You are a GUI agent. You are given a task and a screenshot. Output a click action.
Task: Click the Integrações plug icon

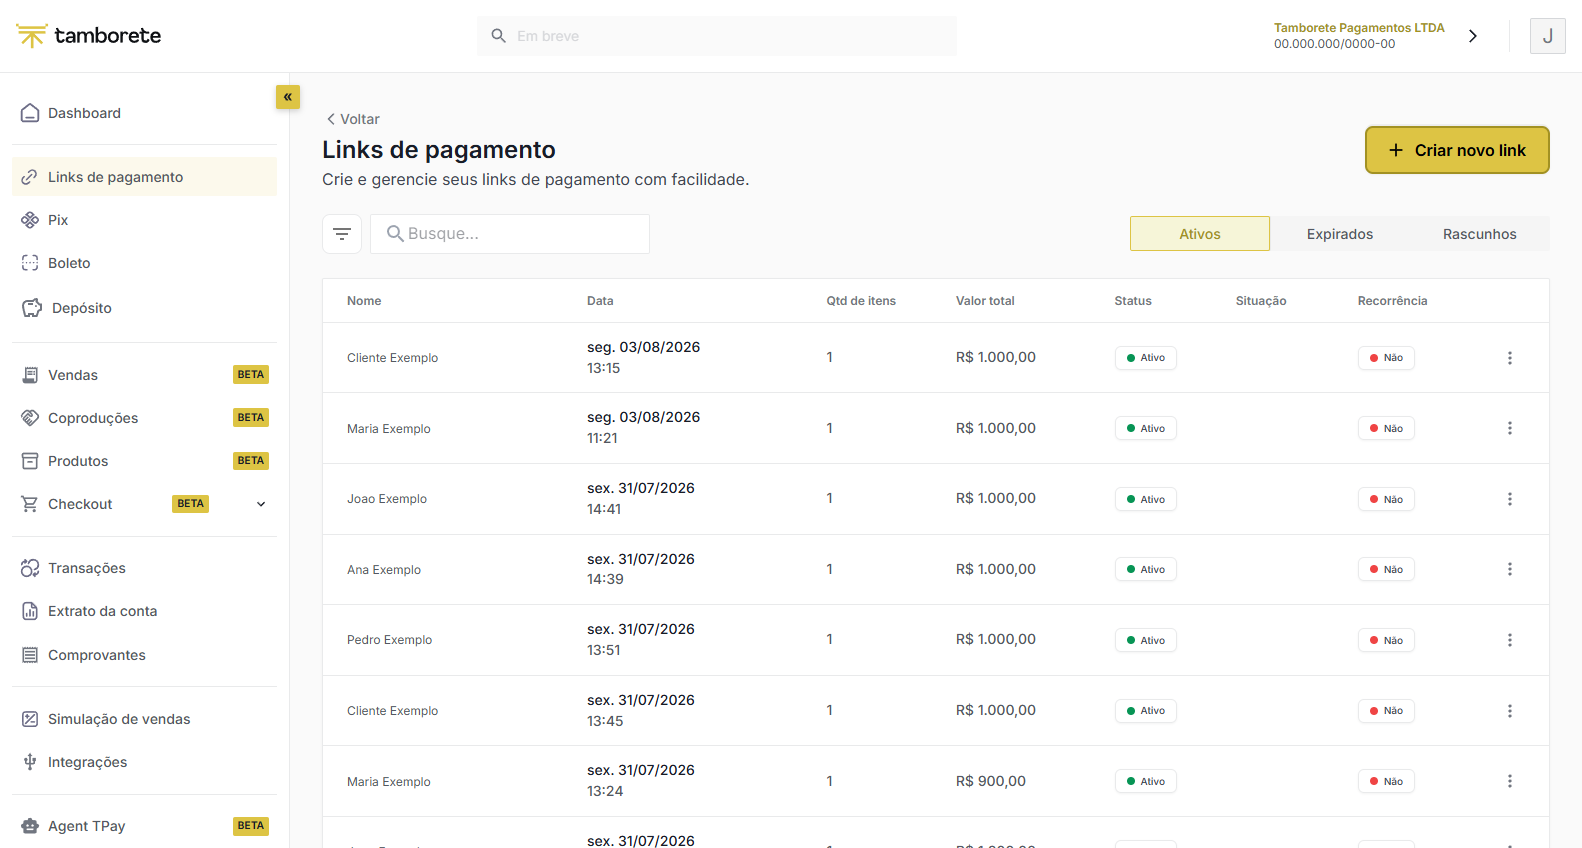click(30, 762)
